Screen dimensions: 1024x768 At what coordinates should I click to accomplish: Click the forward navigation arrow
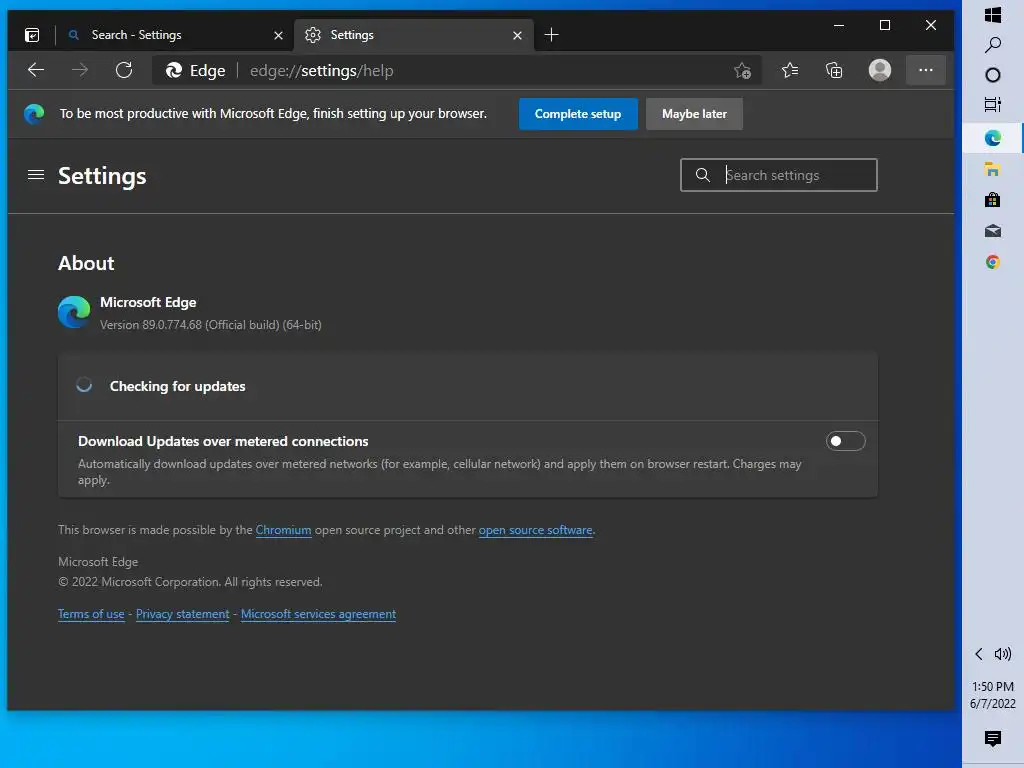click(x=80, y=70)
